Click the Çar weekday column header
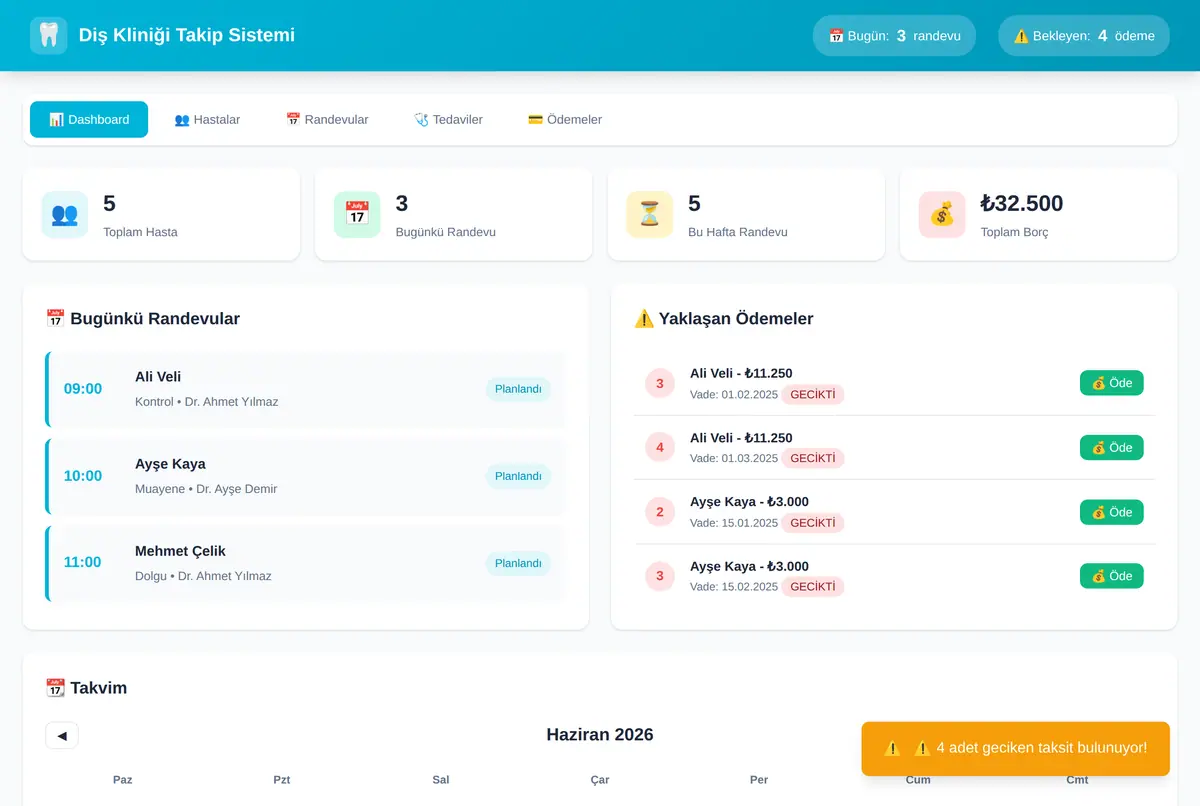 click(600, 780)
